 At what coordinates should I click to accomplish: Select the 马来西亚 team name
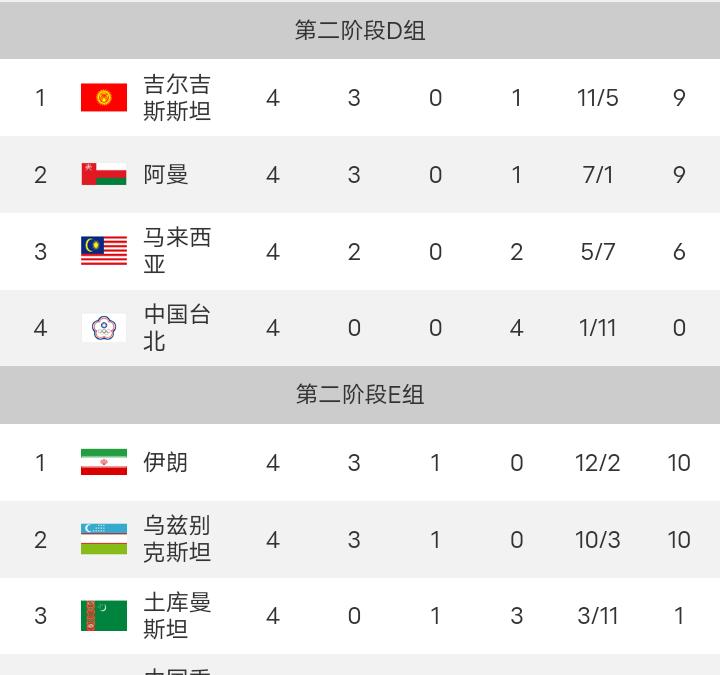(x=177, y=251)
